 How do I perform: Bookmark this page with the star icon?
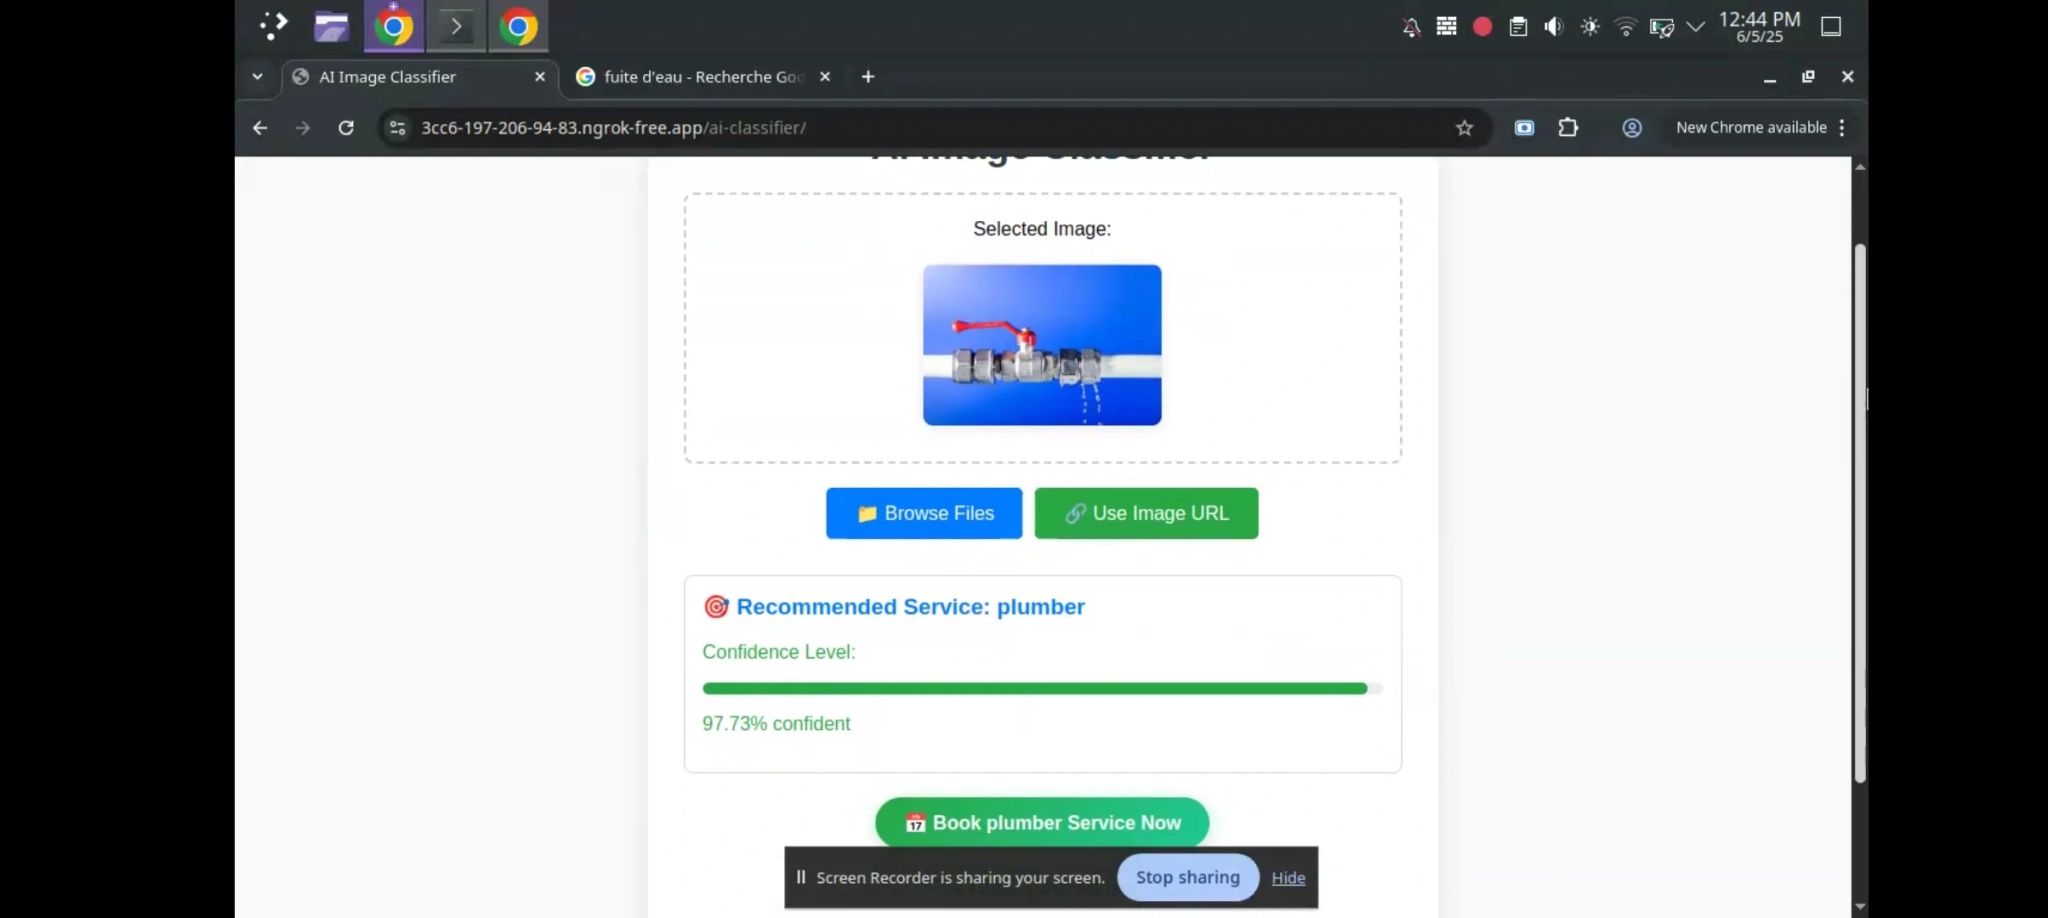1464,128
